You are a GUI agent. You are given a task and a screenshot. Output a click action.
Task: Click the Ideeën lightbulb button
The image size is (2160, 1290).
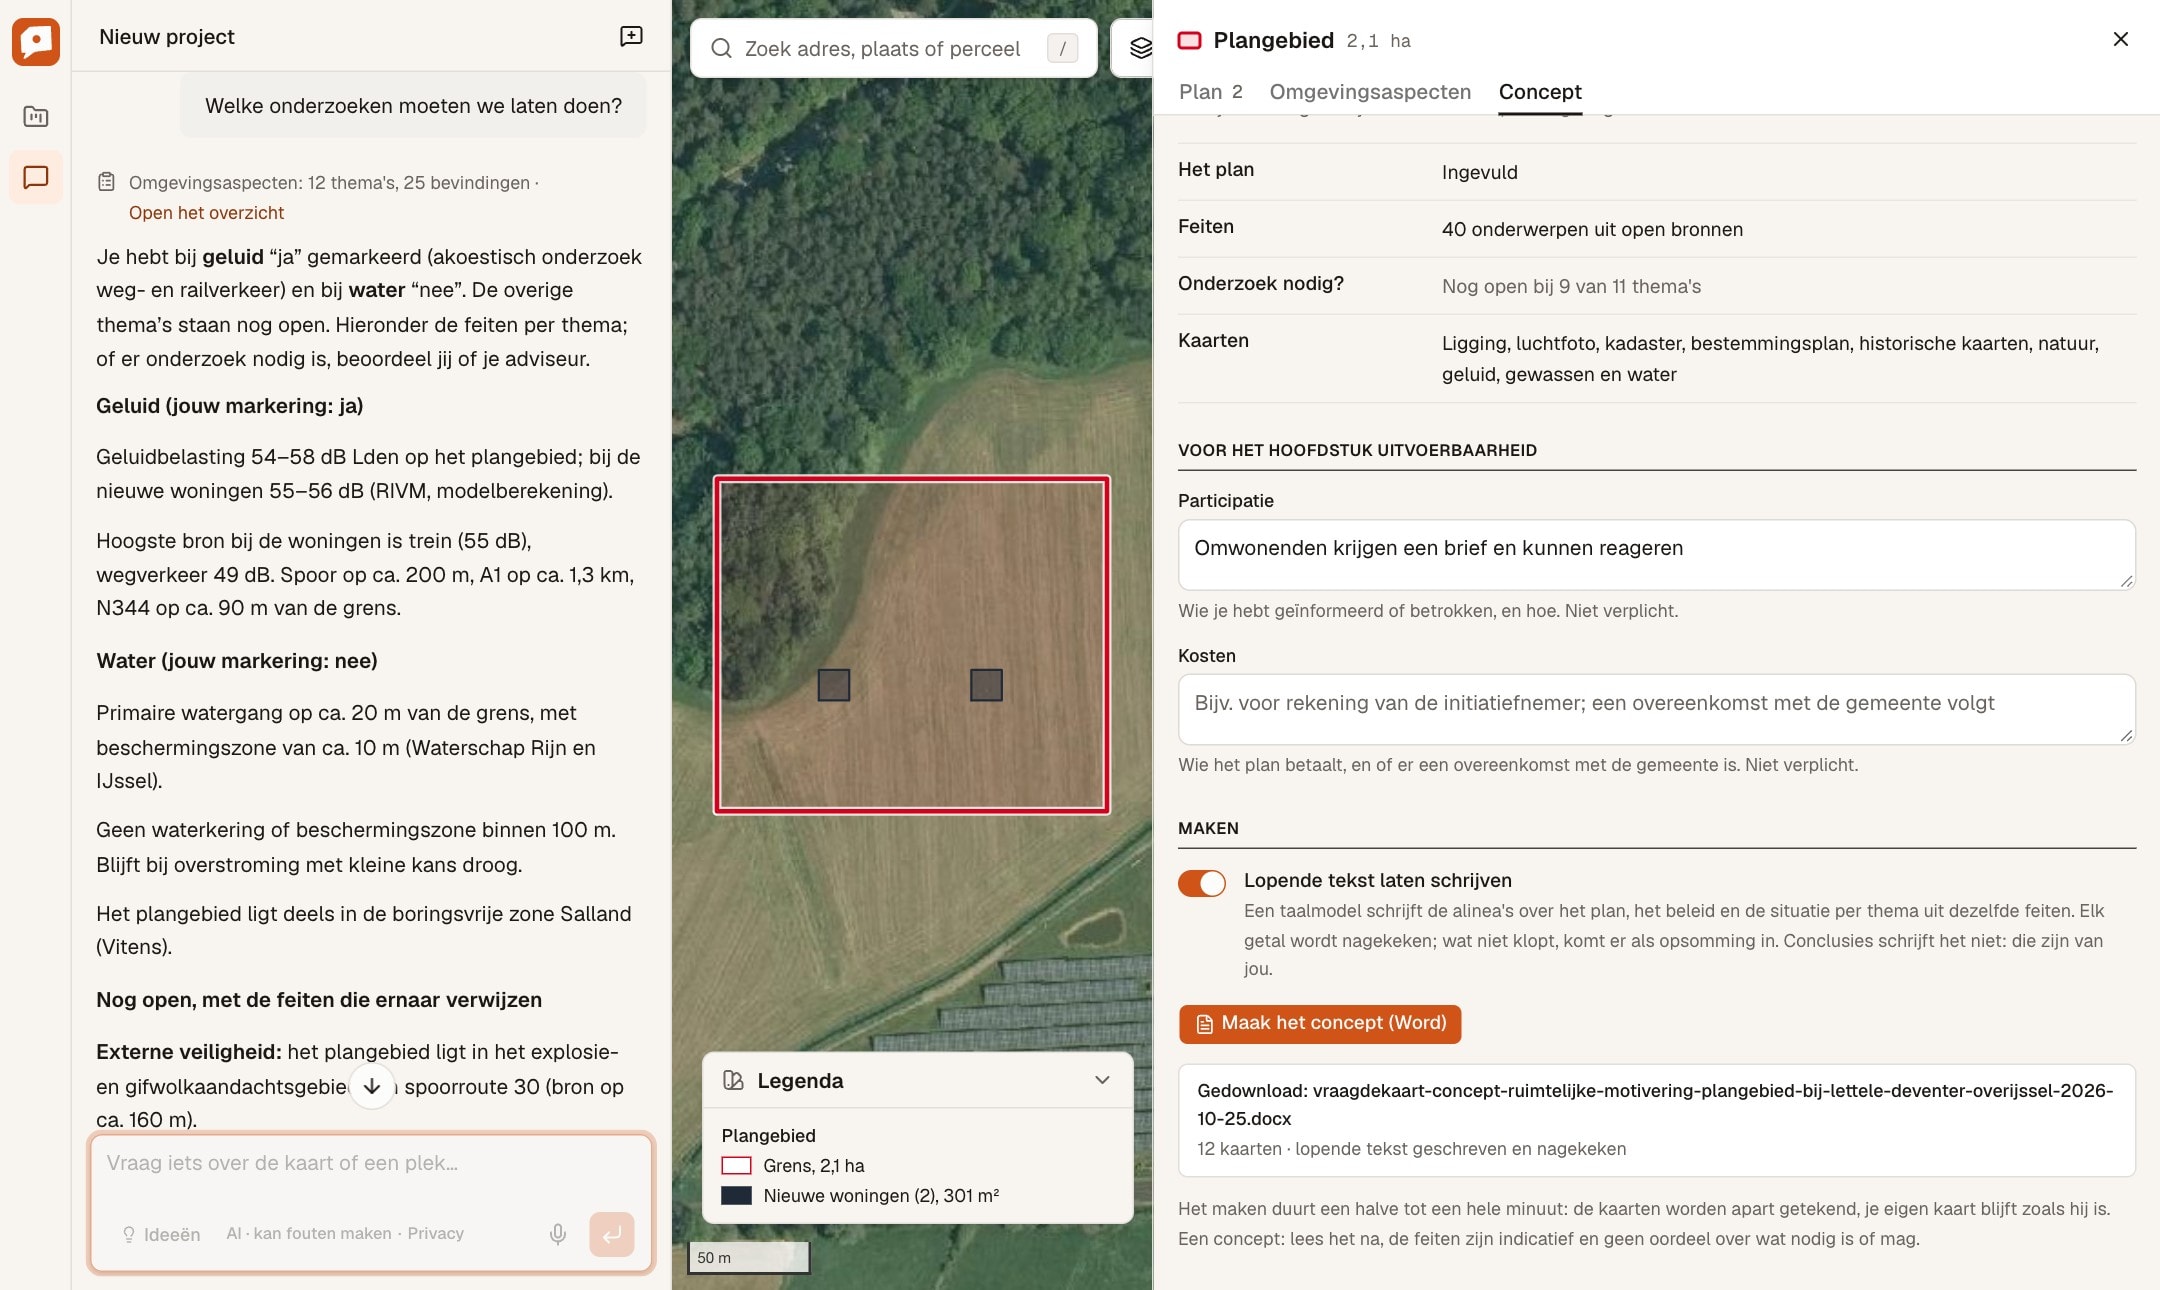(161, 1234)
